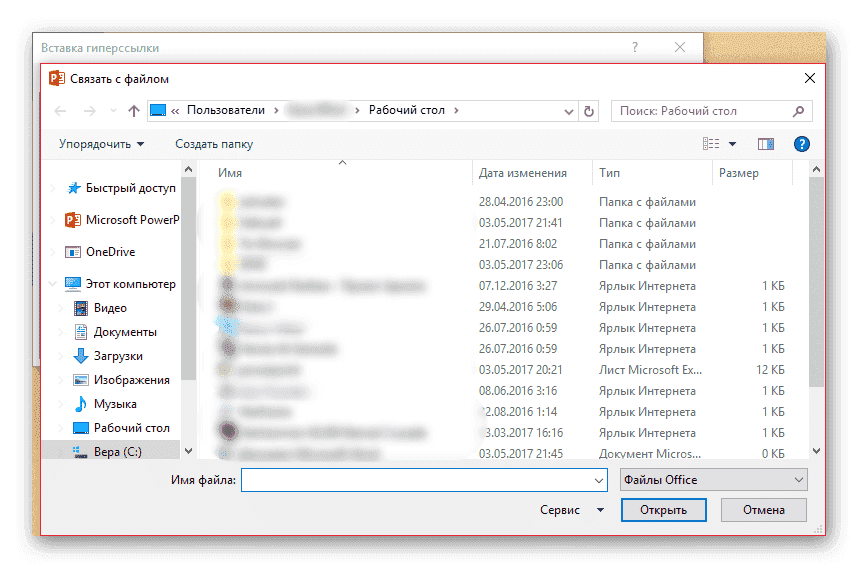Image resolution: width=858 pixels, height=568 pixels.
Task: Select Быстрый доступ in the sidebar
Action: pos(130,188)
